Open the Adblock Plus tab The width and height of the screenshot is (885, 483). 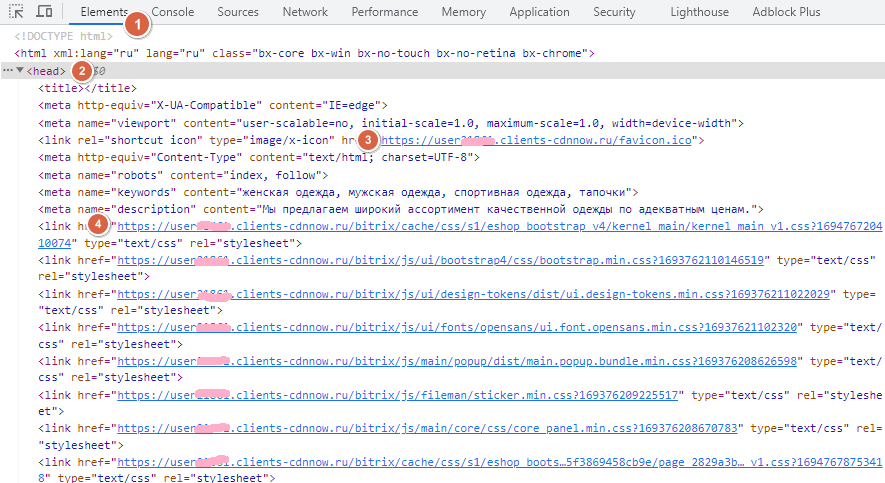(x=786, y=12)
